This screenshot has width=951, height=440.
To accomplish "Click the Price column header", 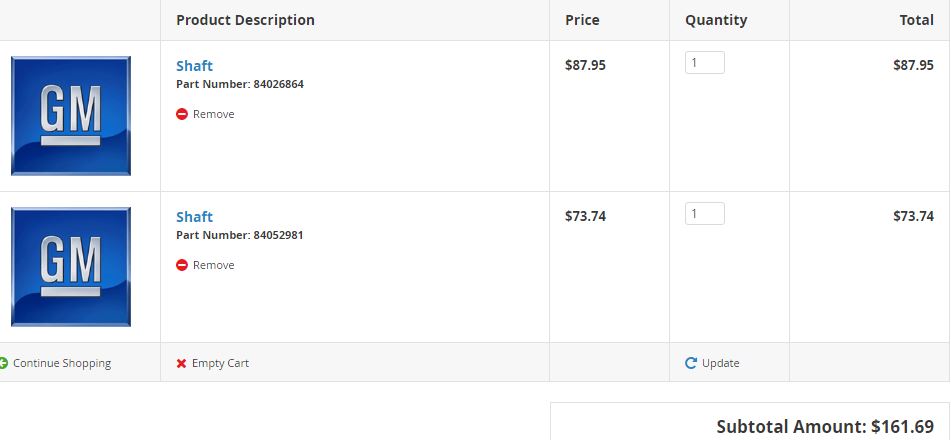I will click(x=582, y=20).
